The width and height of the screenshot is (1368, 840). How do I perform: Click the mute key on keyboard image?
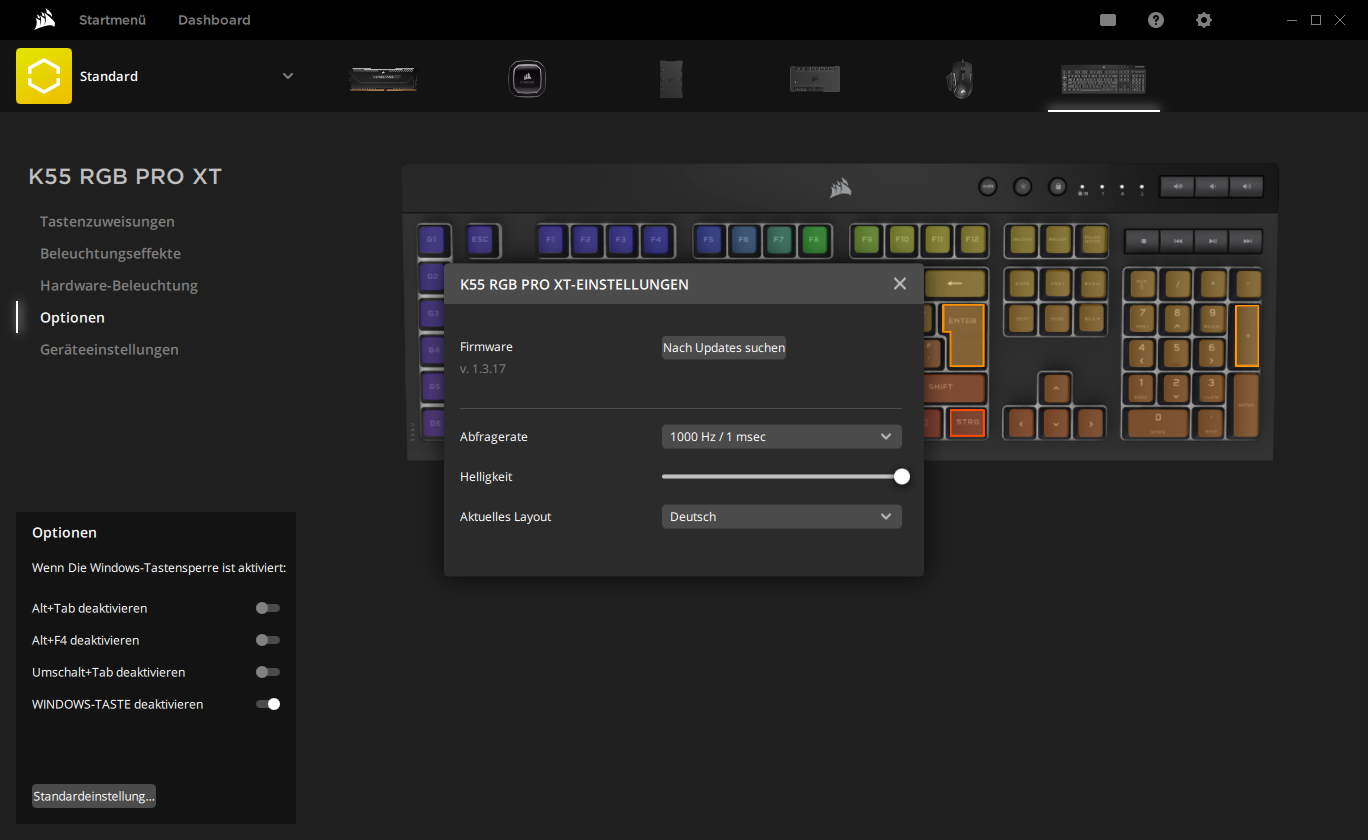click(x=1178, y=186)
